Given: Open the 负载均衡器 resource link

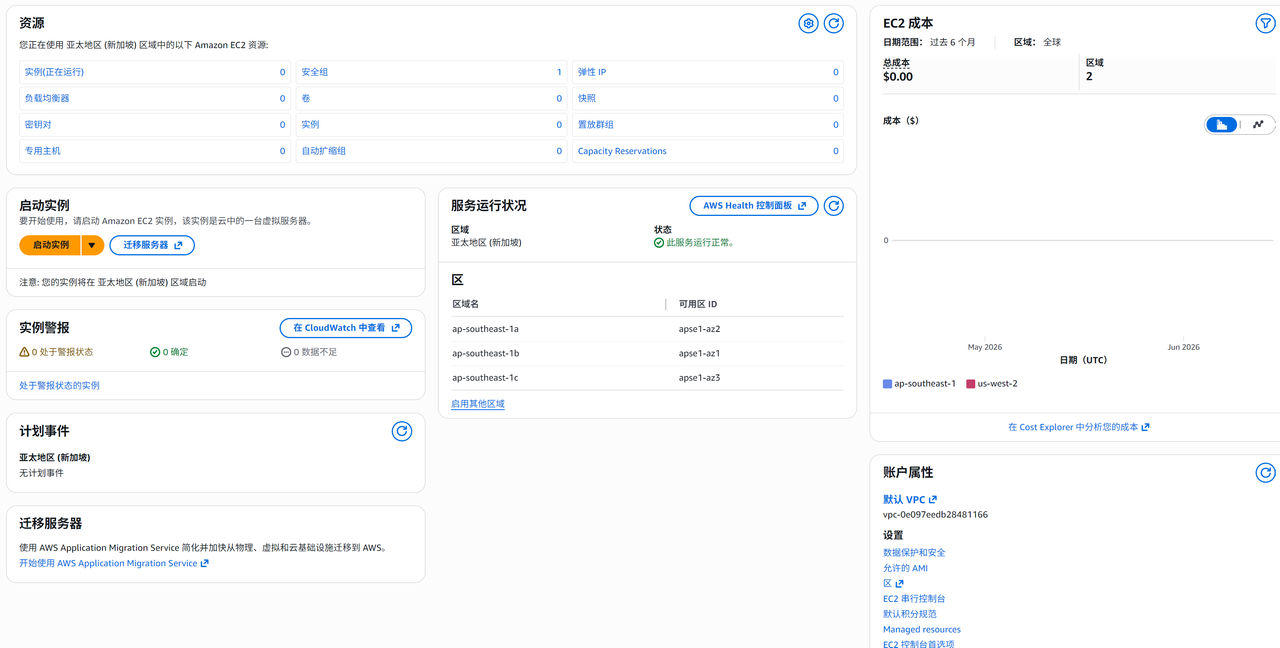Looking at the screenshot, I should [47, 98].
